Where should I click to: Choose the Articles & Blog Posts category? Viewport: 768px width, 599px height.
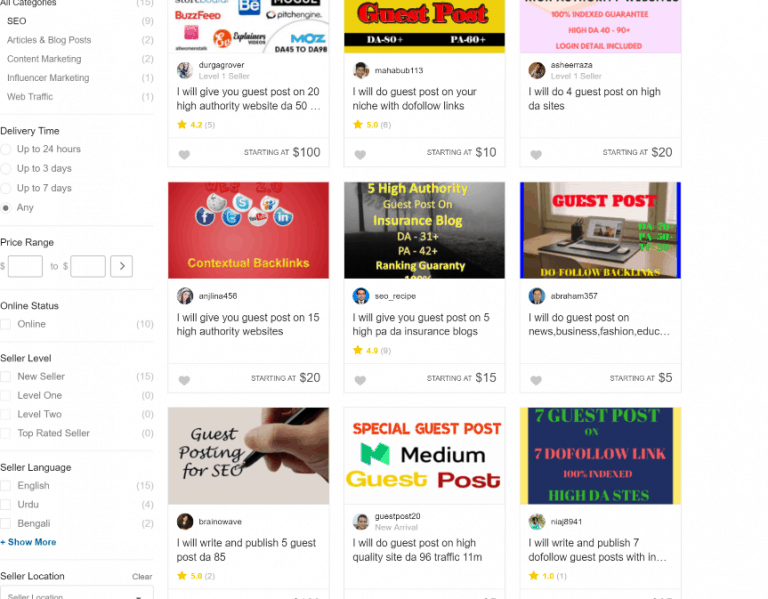(x=49, y=40)
